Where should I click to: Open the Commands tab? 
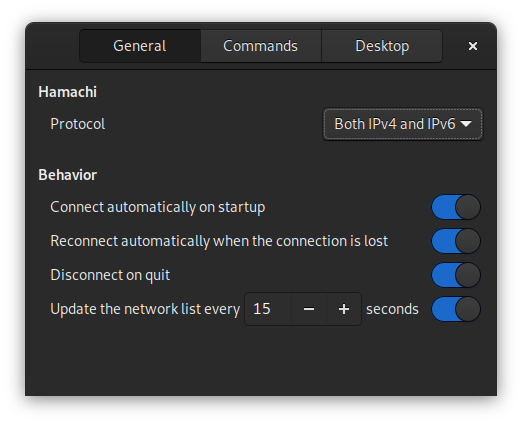pyautogui.click(x=261, y=46)
